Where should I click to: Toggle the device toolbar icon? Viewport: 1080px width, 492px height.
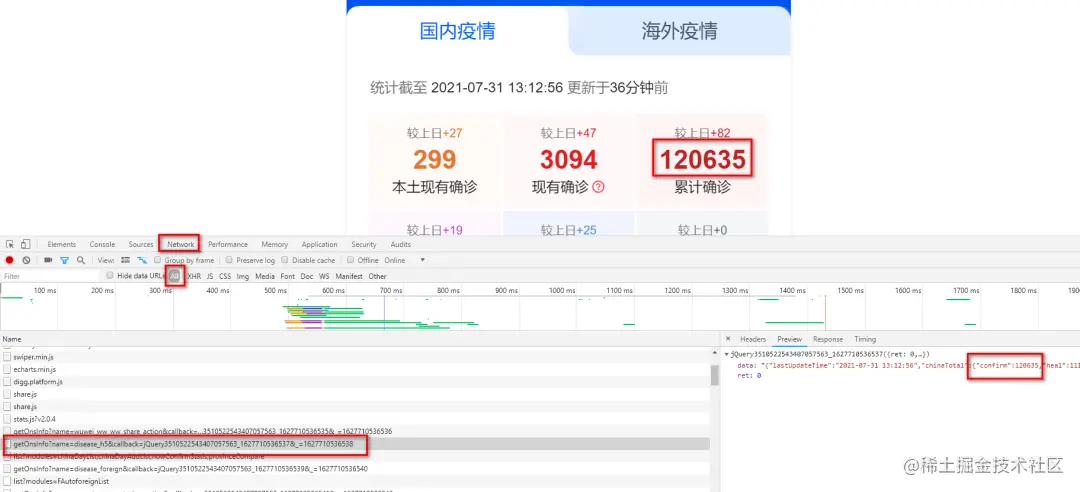25,244
